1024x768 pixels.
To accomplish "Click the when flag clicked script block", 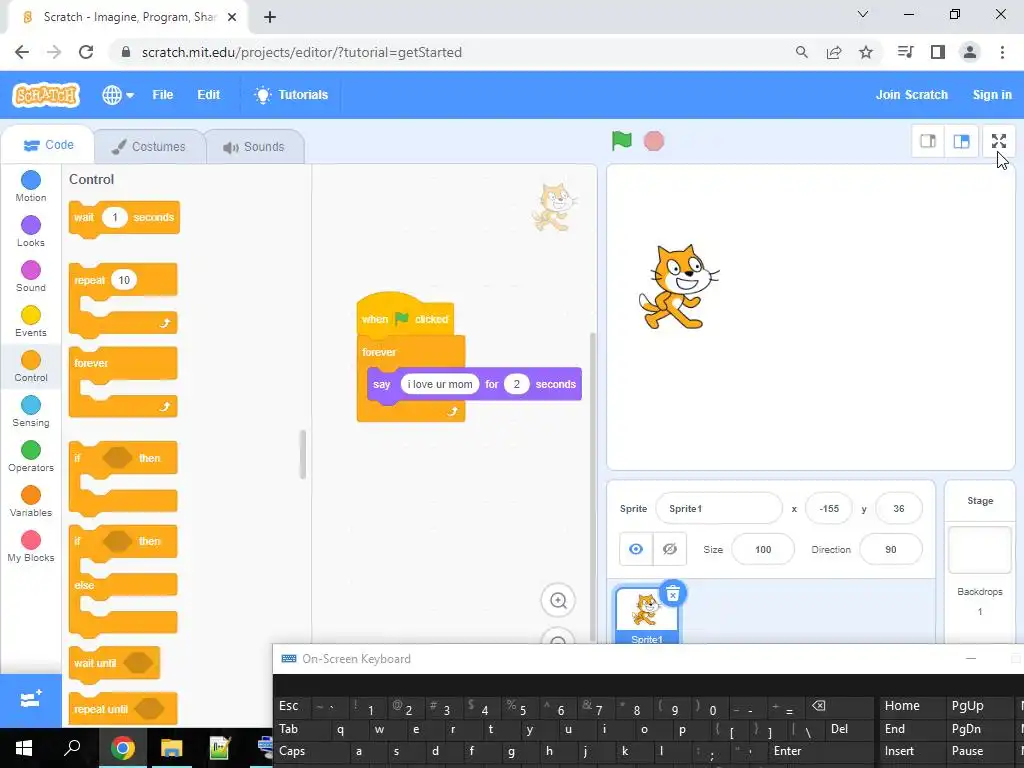I will [x=405, y=317].
